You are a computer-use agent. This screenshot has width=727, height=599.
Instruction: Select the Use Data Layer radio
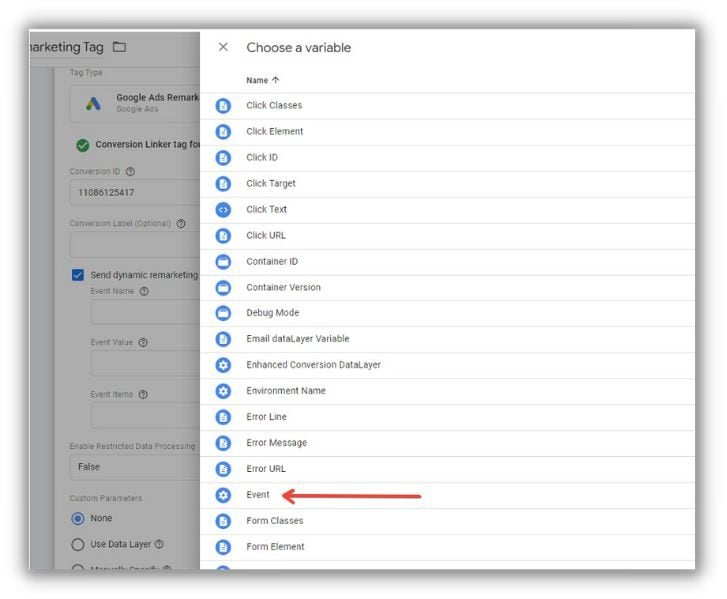78,544
